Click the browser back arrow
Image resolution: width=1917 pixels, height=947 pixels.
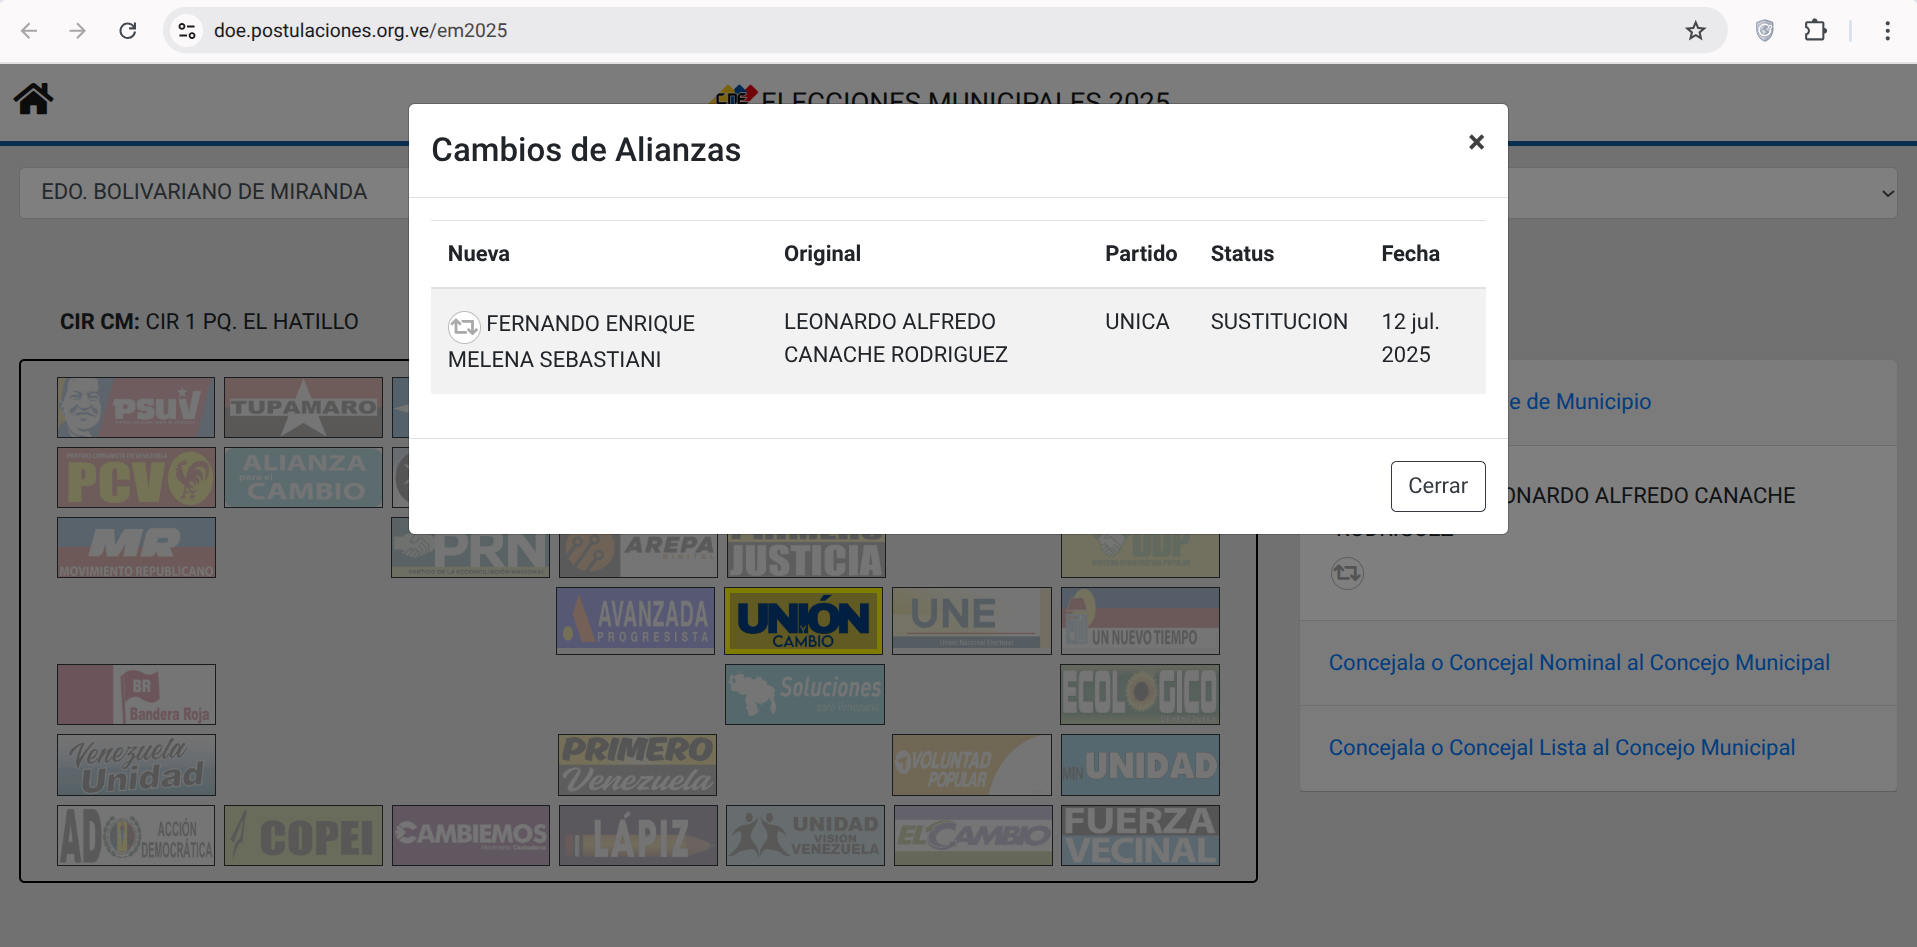pos(29,31)
